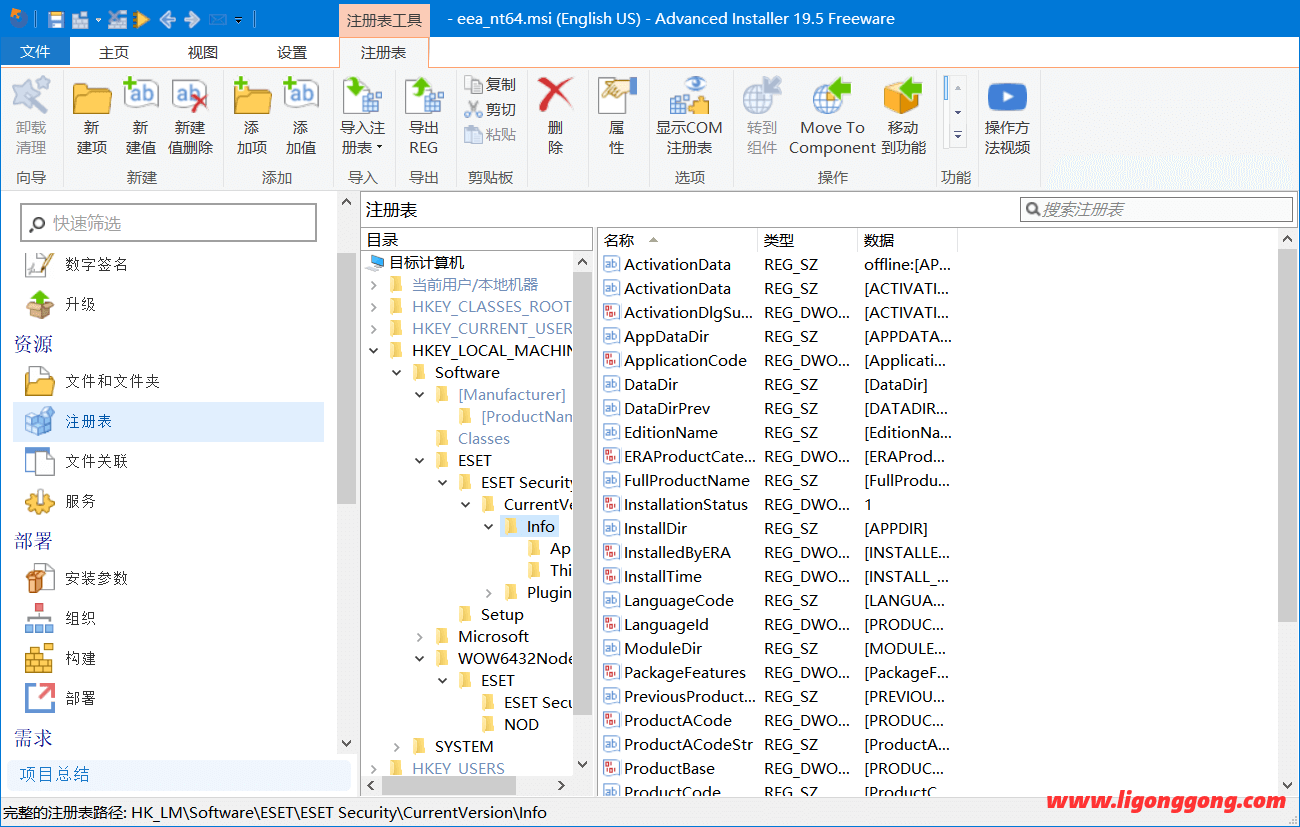Select the NOD key in tree
Image resolution: width=1300 pixels, height=827 pixels.
pyautogui.click(x=521, y=725)
